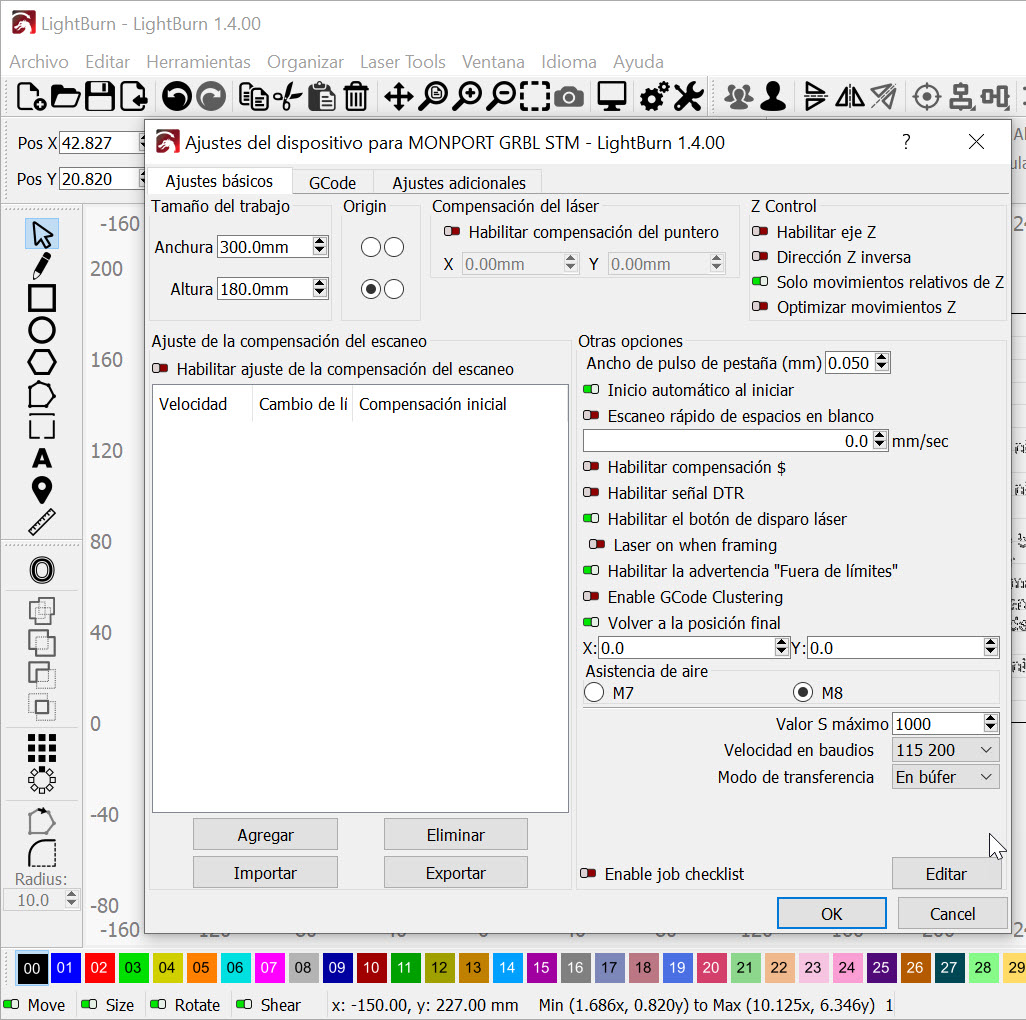Switch to the Ajustes adicionales tab
This screenshot has height=1020, width=1026.
coord(459,183)
